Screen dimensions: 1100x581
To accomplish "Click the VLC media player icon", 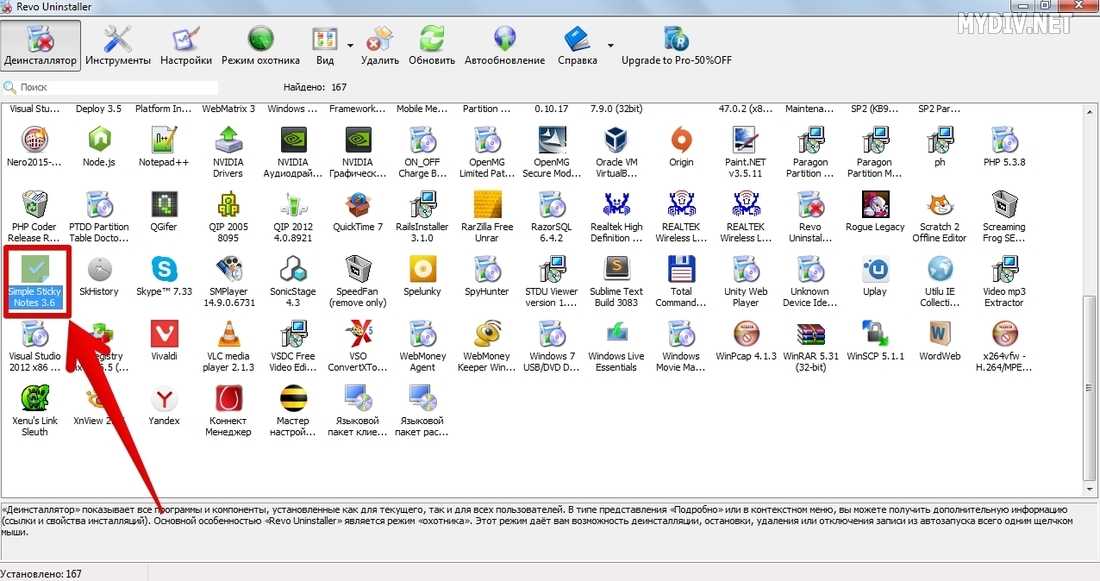I will (x=229, y=334).
